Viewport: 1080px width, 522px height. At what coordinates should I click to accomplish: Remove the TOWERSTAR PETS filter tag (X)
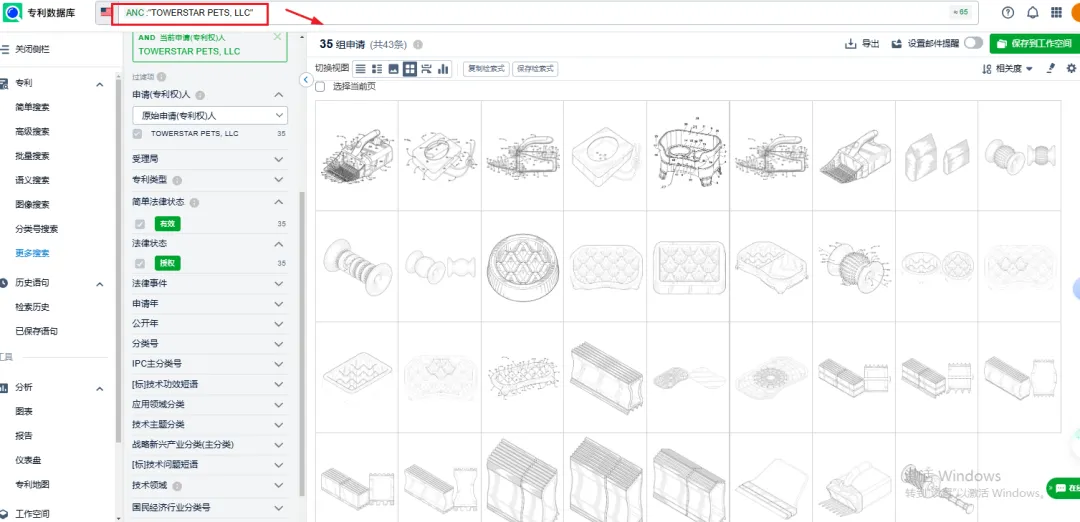pos(278,36)
